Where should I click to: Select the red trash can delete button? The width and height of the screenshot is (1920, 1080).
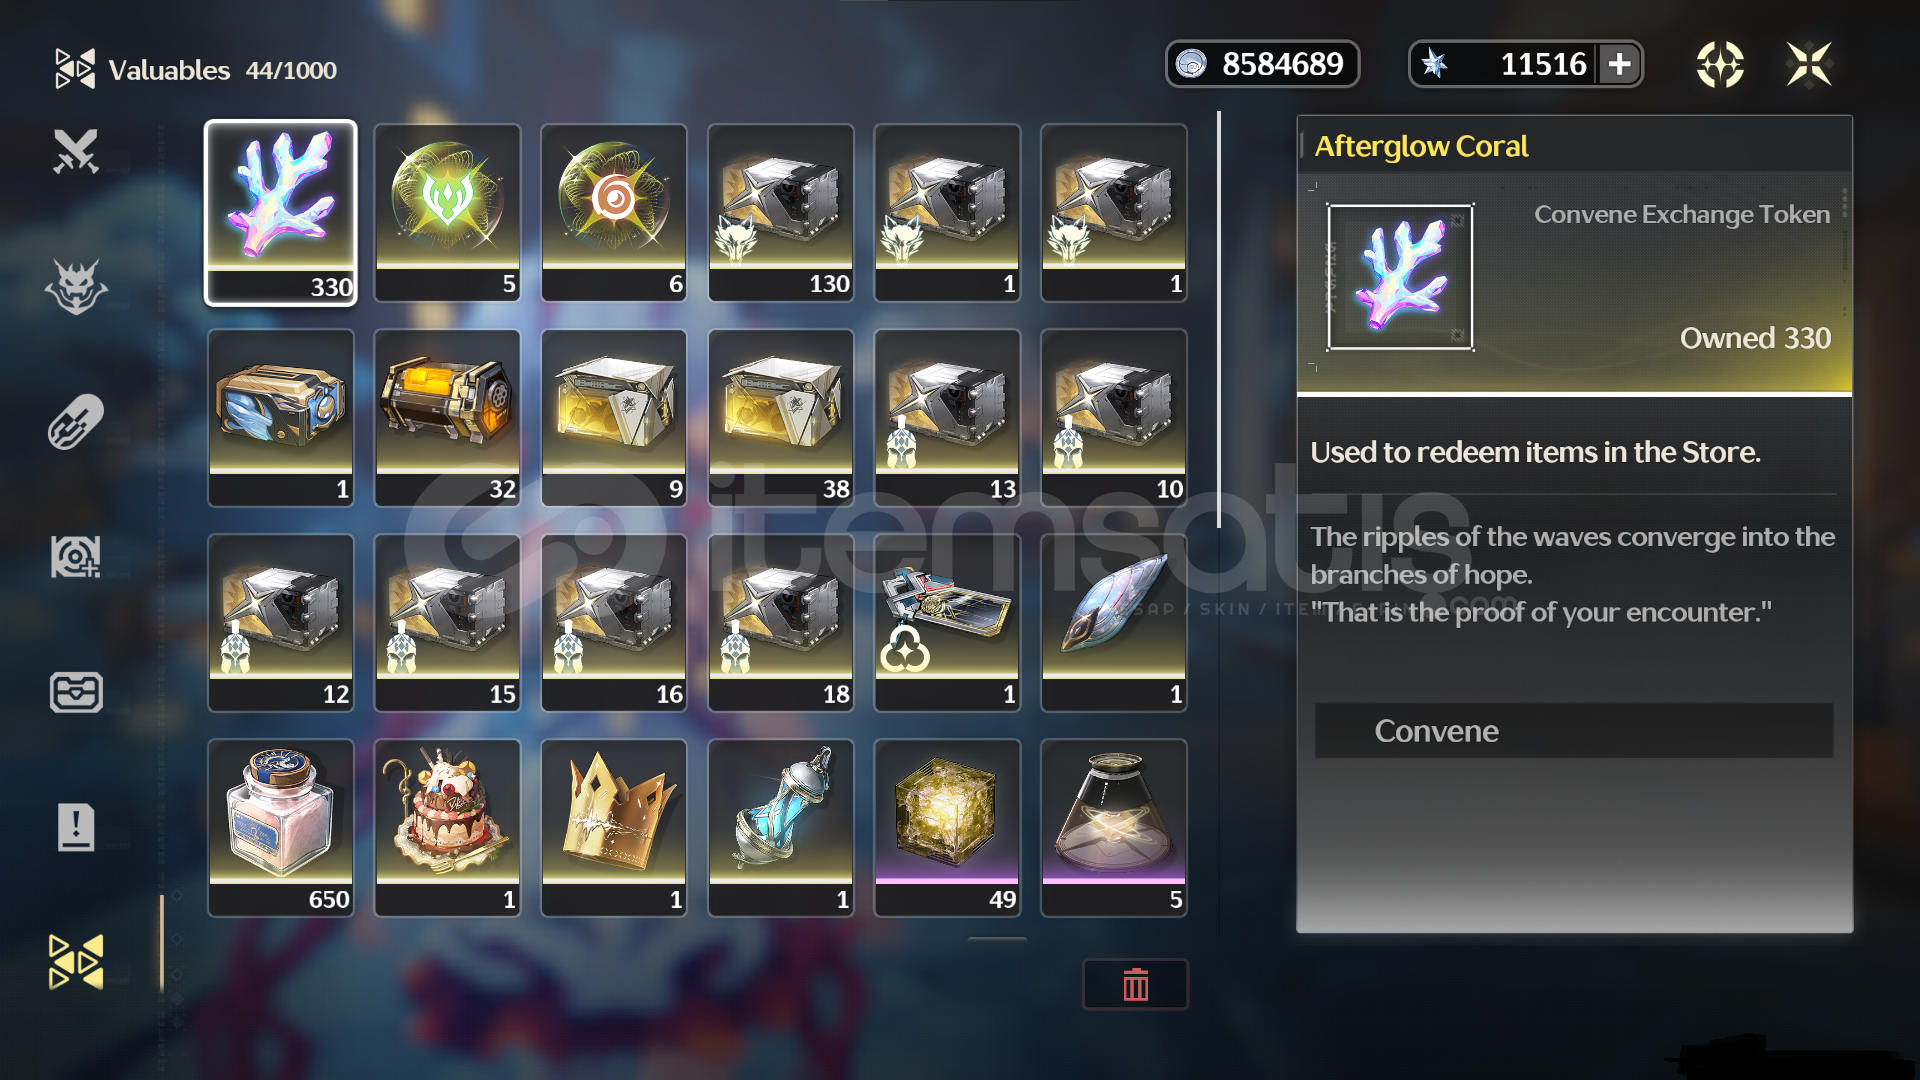[1135, 985]
